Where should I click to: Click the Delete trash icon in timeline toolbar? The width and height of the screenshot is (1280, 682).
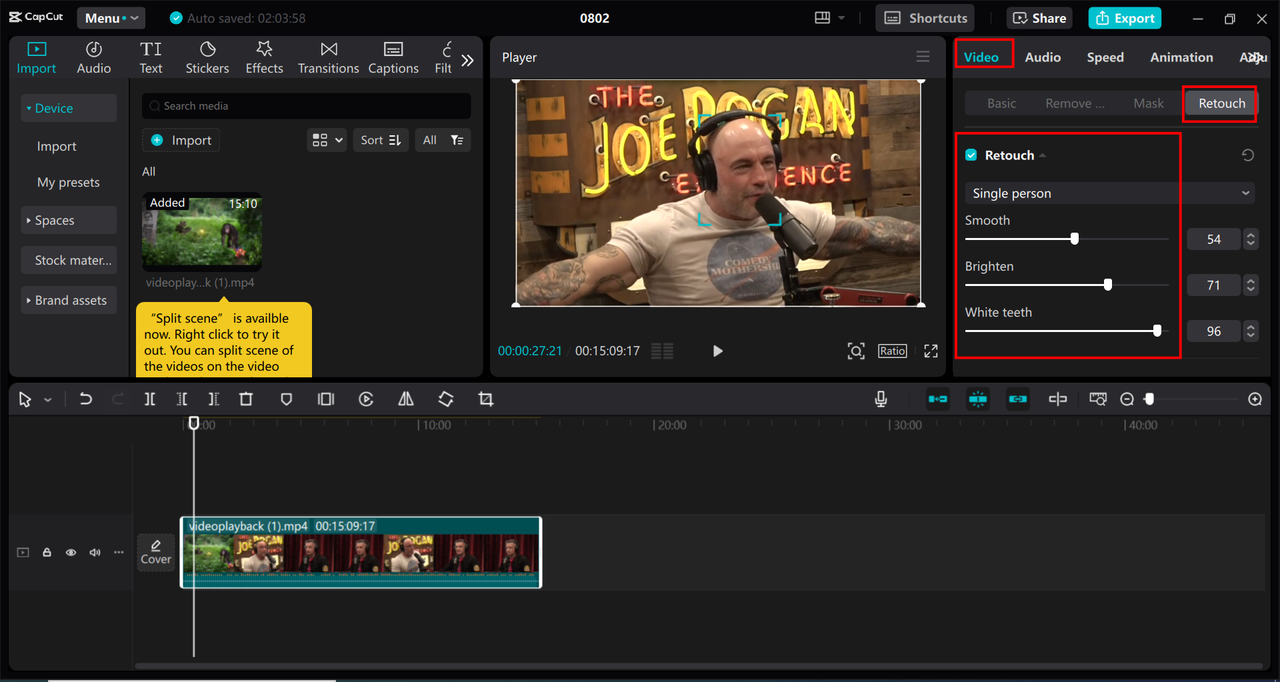246,399
